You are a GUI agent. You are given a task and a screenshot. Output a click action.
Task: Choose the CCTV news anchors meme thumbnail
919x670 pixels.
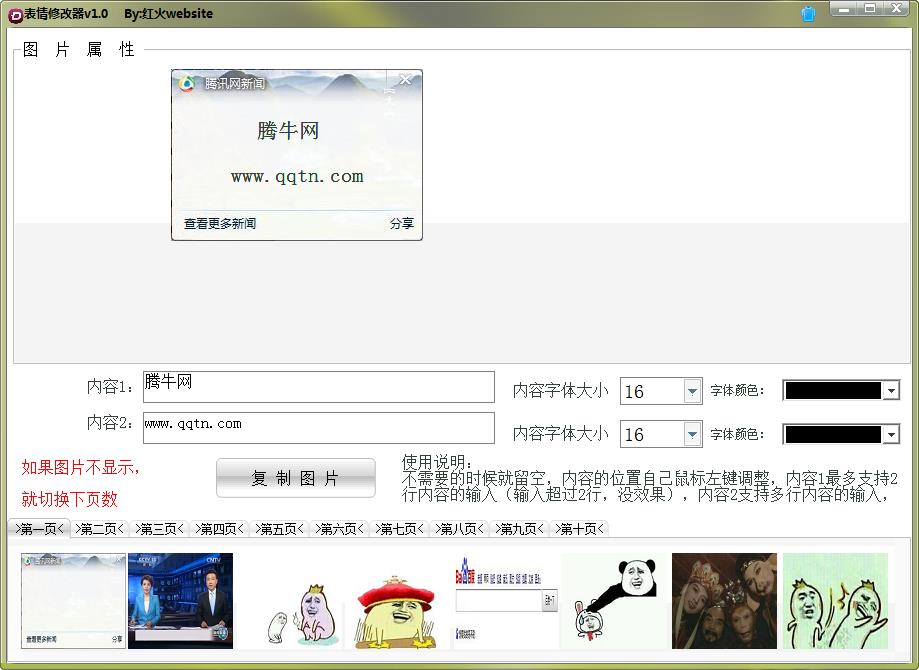[180, 600]
